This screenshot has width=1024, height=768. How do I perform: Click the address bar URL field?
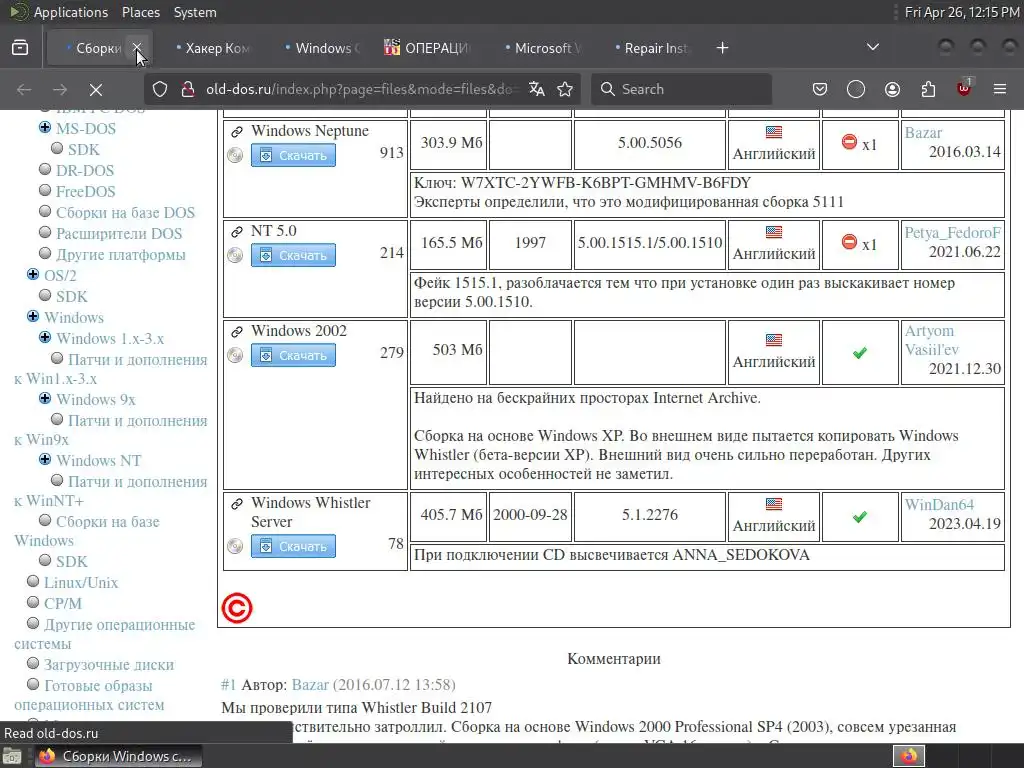(x=362, y=89)
